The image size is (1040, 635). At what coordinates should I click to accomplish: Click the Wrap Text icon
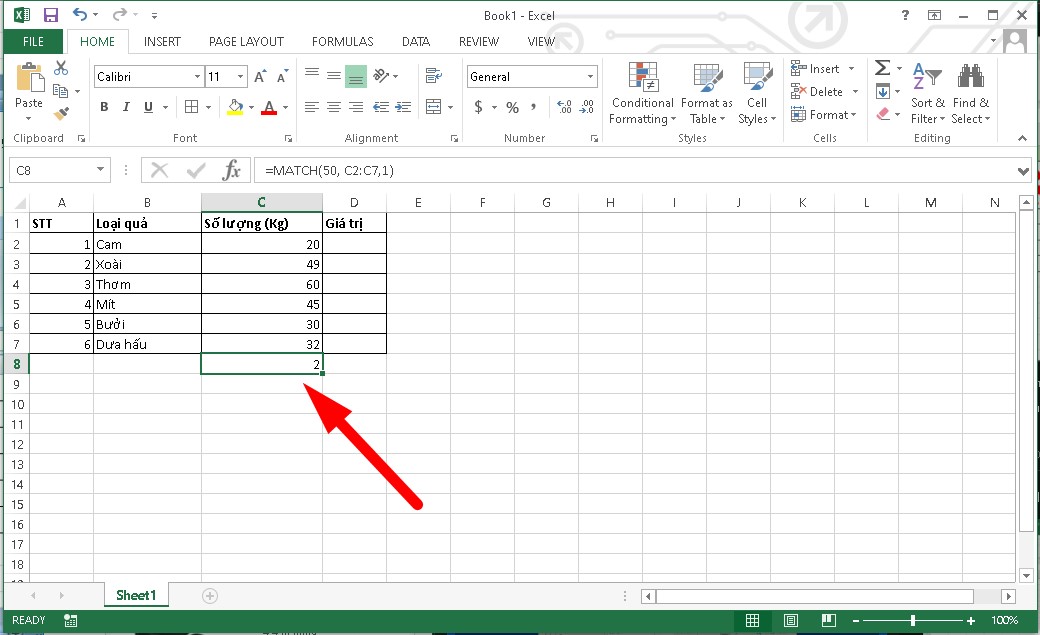[x=434, y=76]
